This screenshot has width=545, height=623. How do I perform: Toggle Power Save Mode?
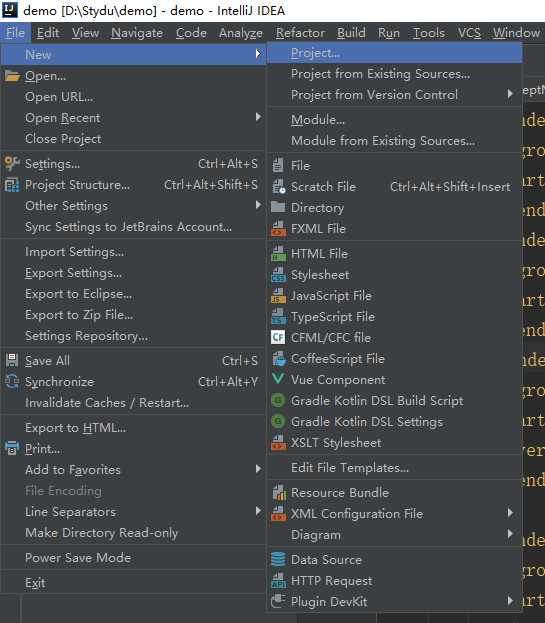click(x=133, y=557)
